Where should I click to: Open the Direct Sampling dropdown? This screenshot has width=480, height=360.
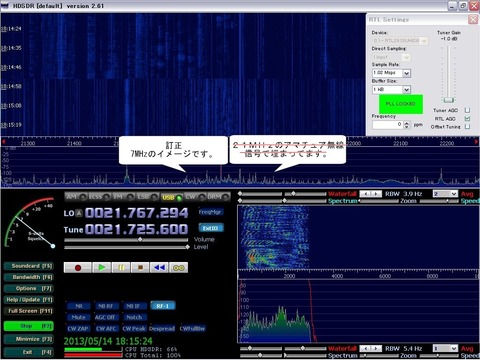(x=406, y=57)
